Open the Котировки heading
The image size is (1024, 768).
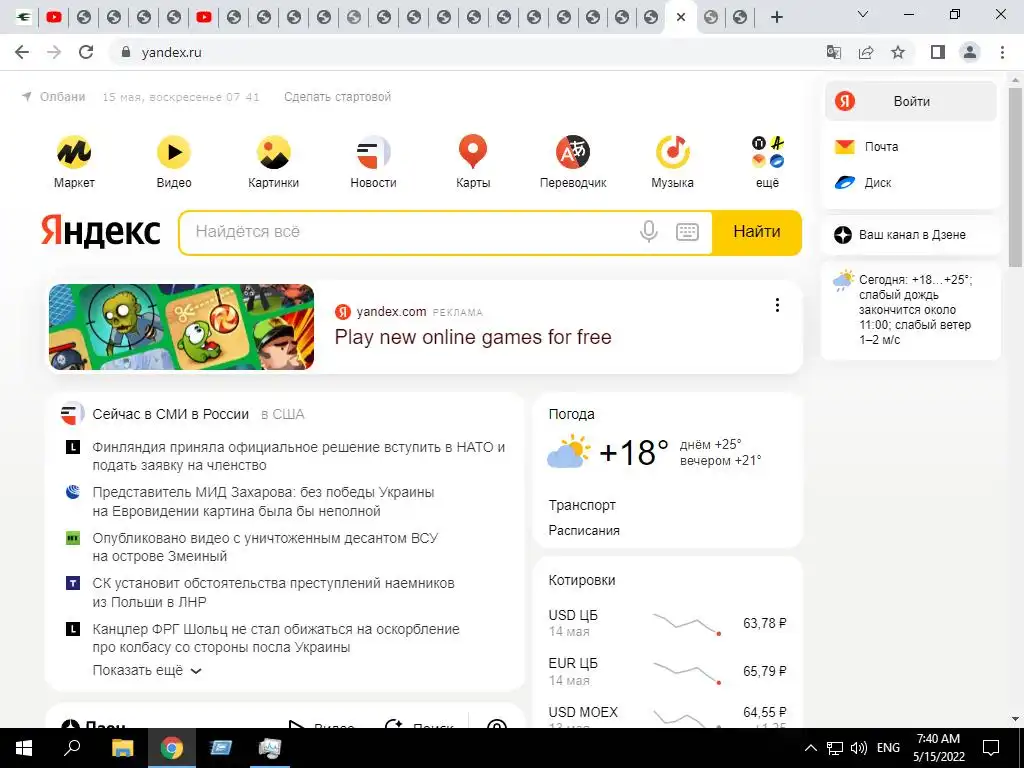click(582, 580)
